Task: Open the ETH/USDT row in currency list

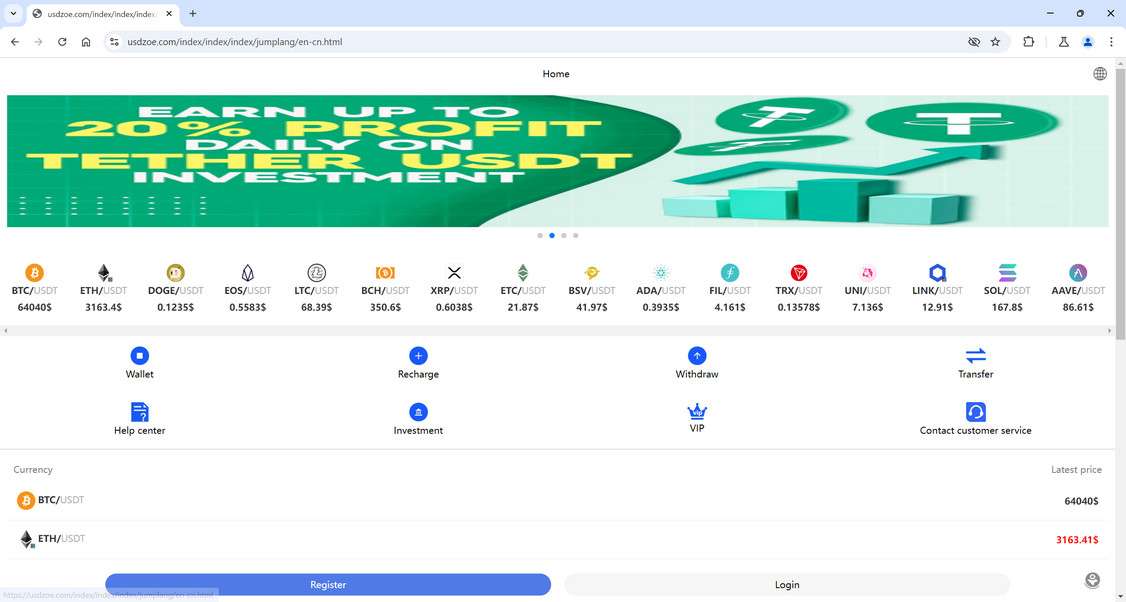Action: tap(62, 538)
